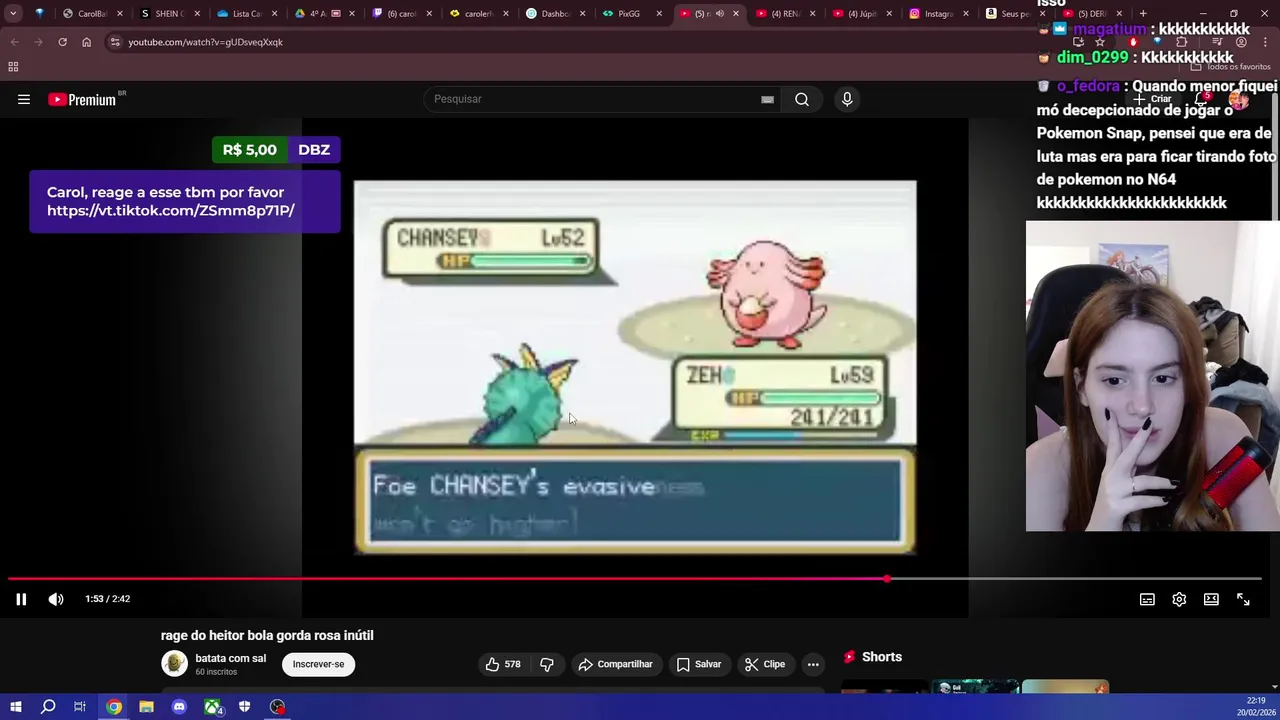Open the browser home page

(x=86, y=42)
